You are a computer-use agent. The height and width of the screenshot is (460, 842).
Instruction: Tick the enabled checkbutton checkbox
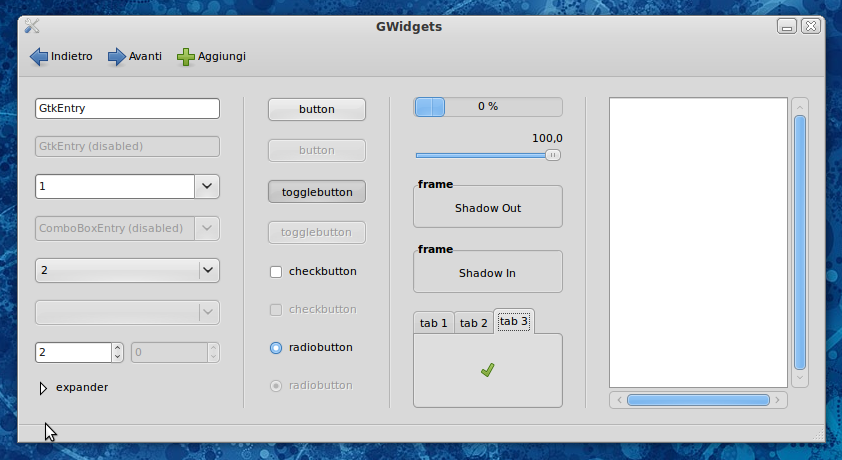275,272
